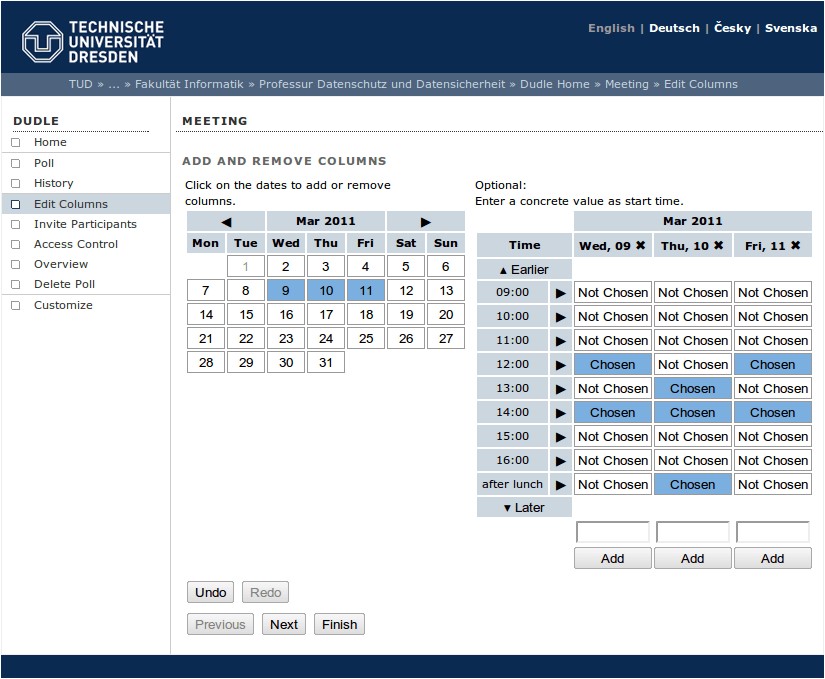The image size is (825, 679).
Task: Click the arrow next to 09:00 row
Action: (x=560, y=293)
